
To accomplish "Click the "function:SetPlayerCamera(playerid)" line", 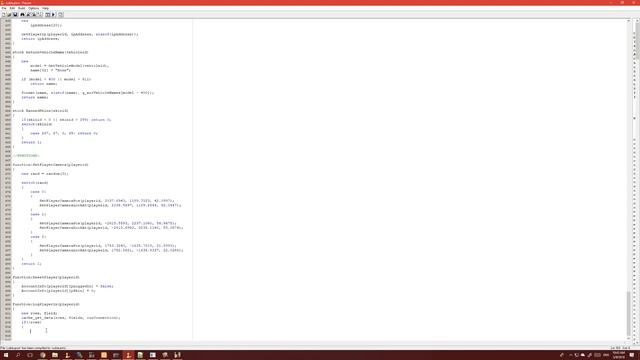I will pos(50,164).
